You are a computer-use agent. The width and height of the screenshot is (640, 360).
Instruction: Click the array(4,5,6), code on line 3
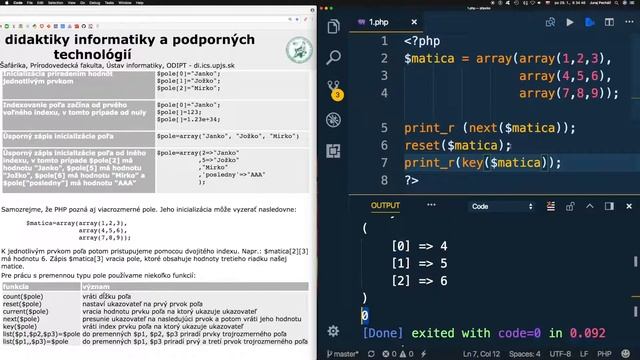[565, 76]
